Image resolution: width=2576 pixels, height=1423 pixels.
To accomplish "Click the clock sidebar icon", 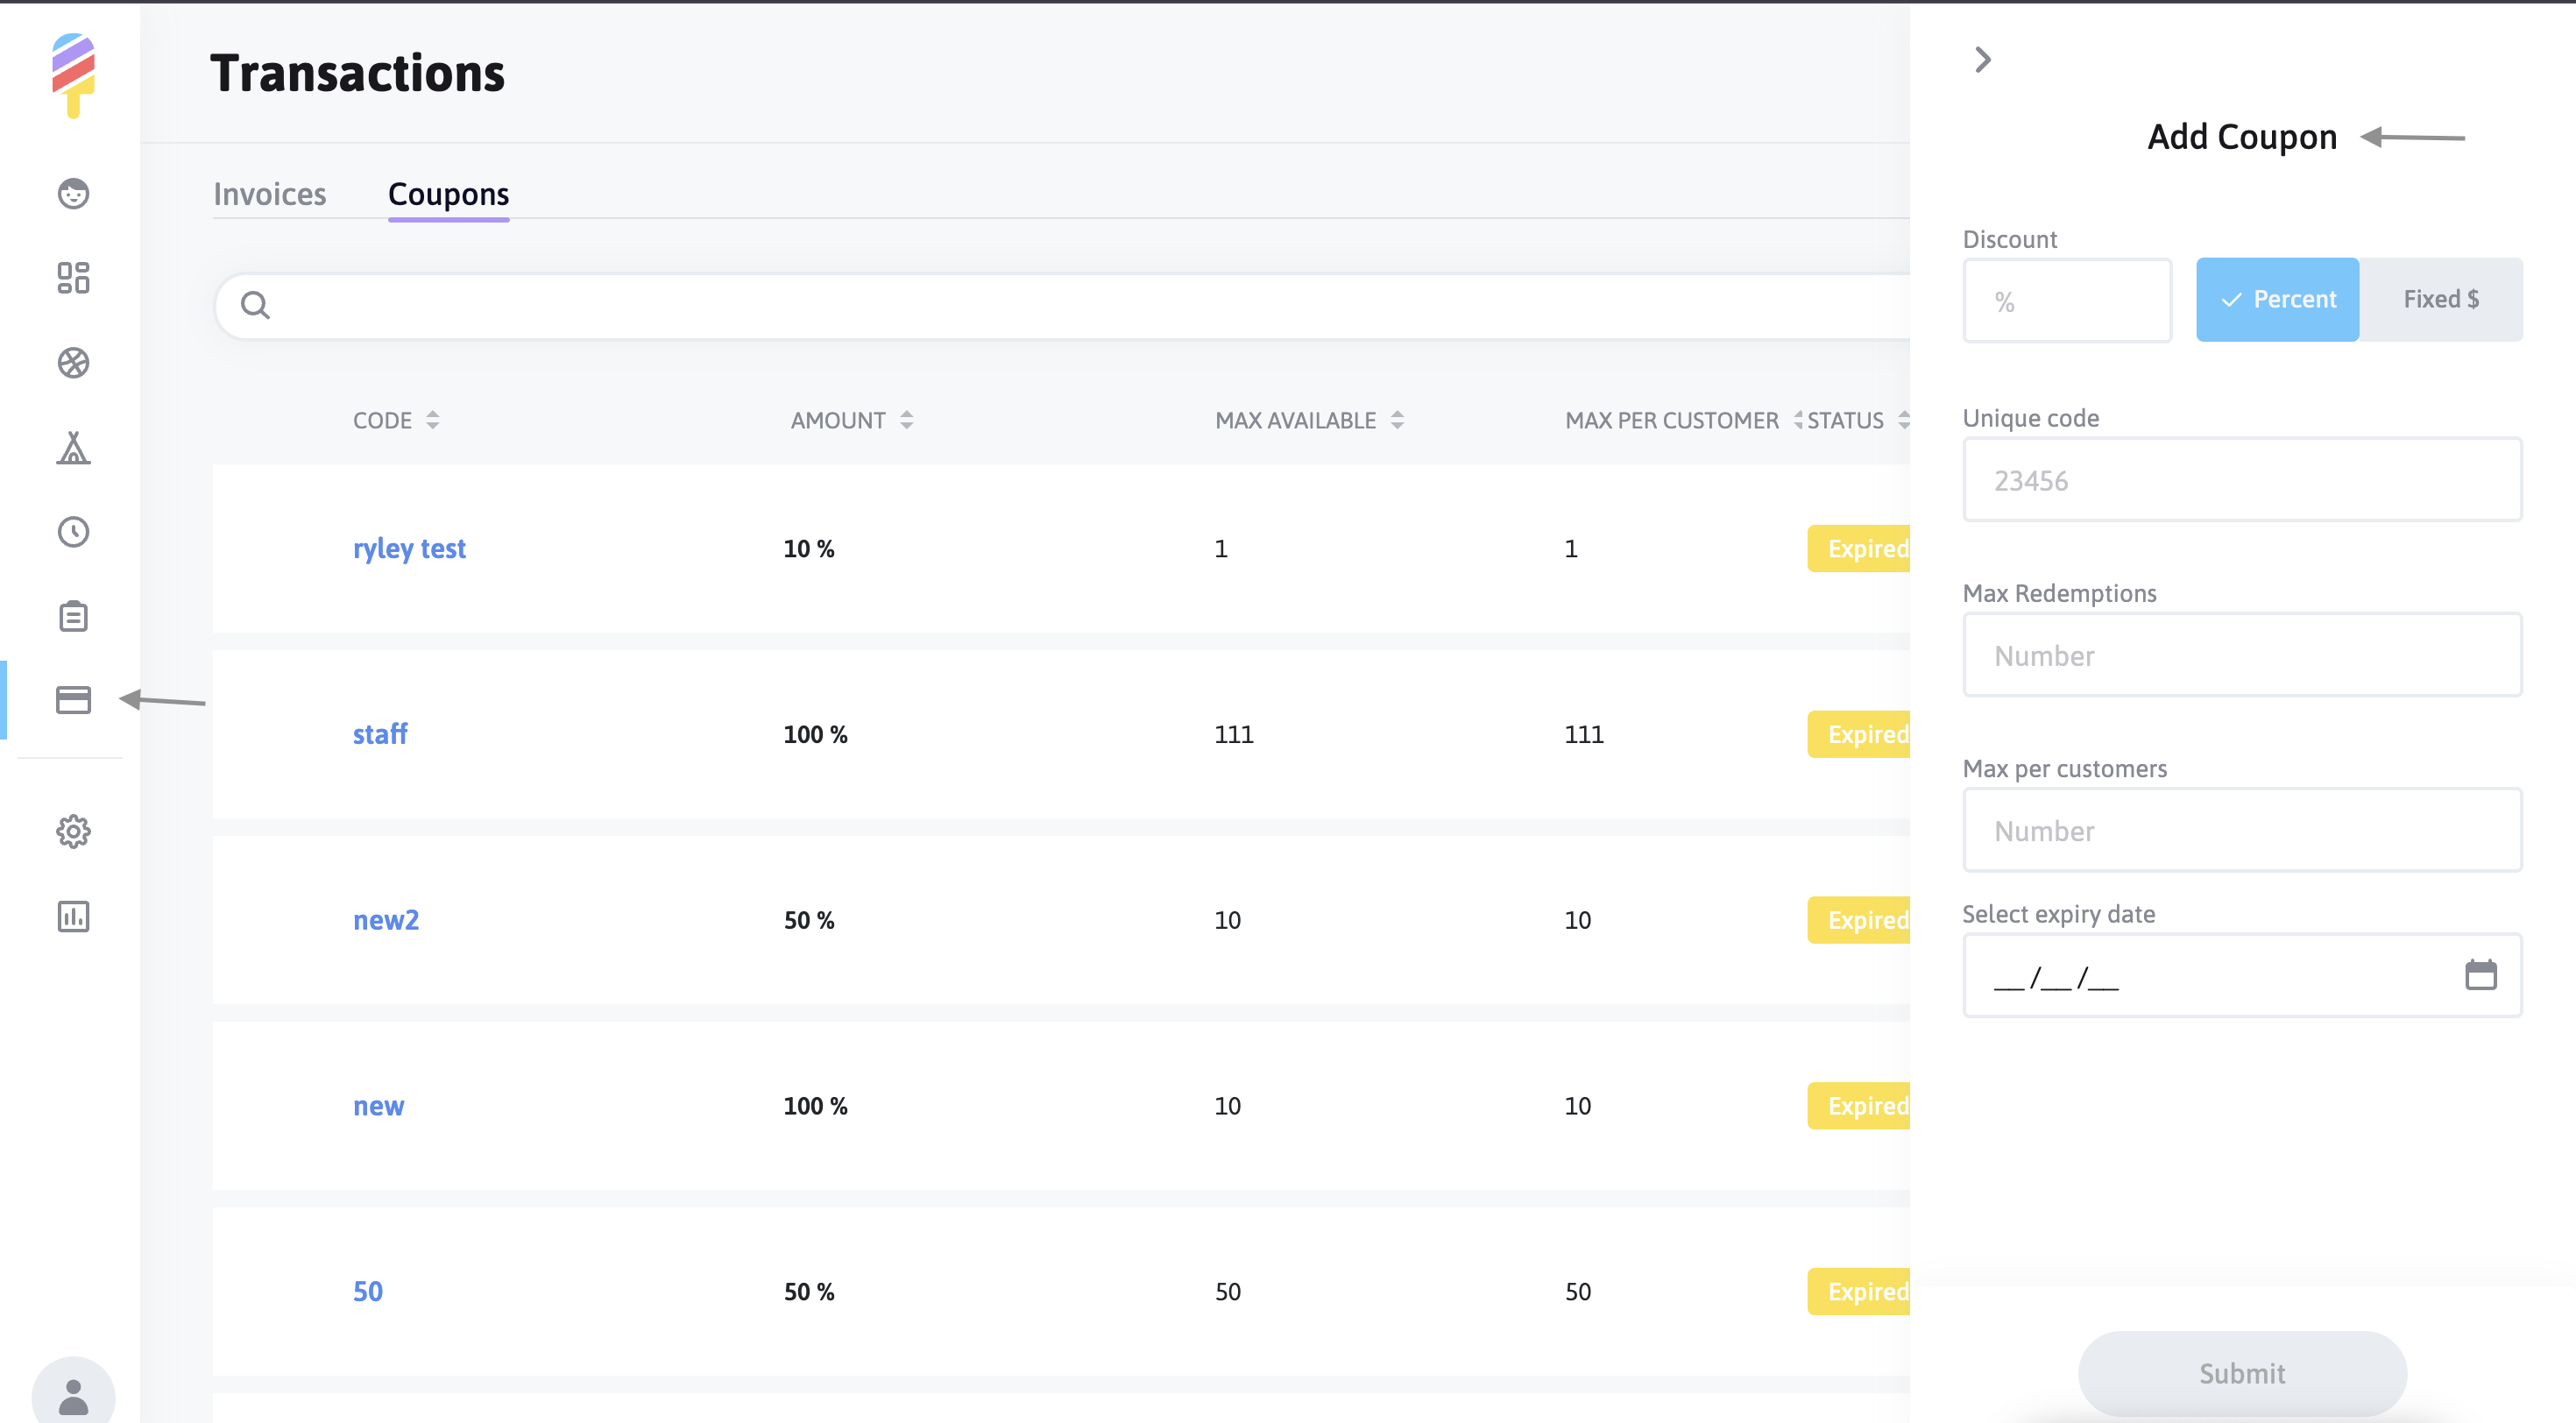I will coord(73,532).
